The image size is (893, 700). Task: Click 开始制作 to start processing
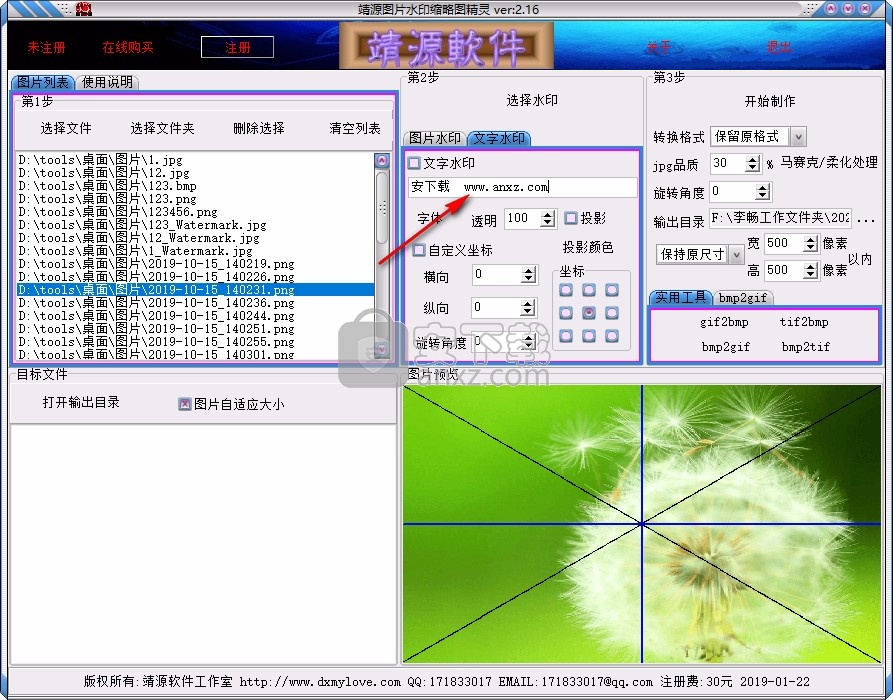tap(770, 101)
